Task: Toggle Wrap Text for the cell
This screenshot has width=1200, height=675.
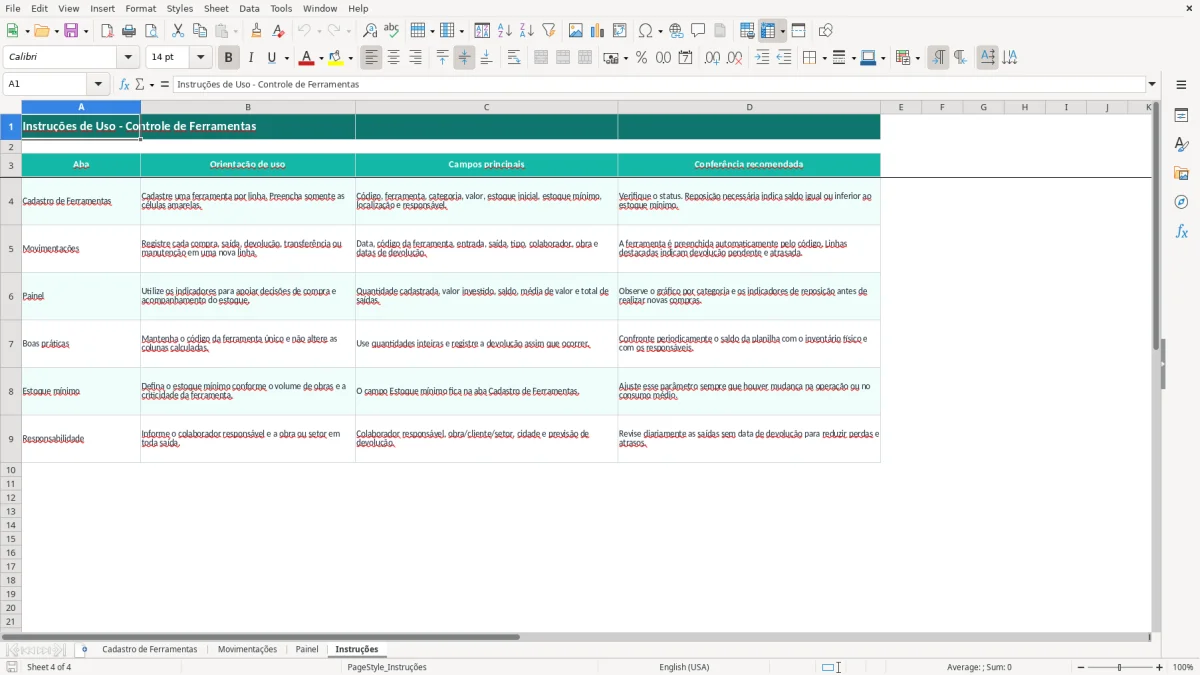Action: pyautogui.click(x=514, y=58)
